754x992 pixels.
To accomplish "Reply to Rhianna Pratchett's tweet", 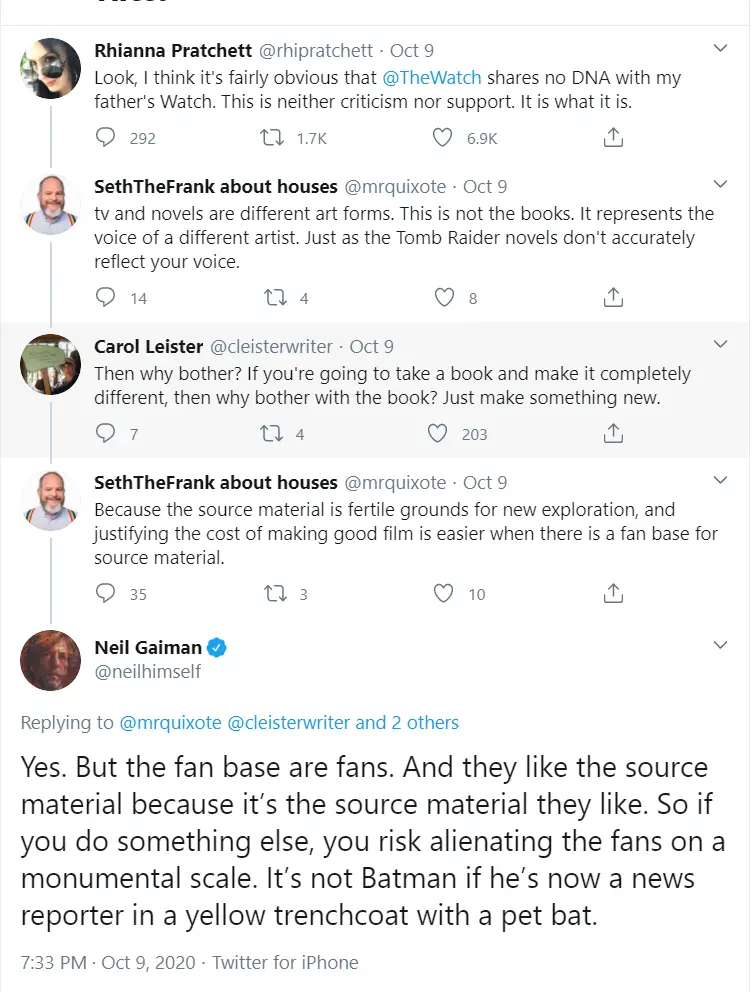I will pyautogui.click(x=107, y=138).
